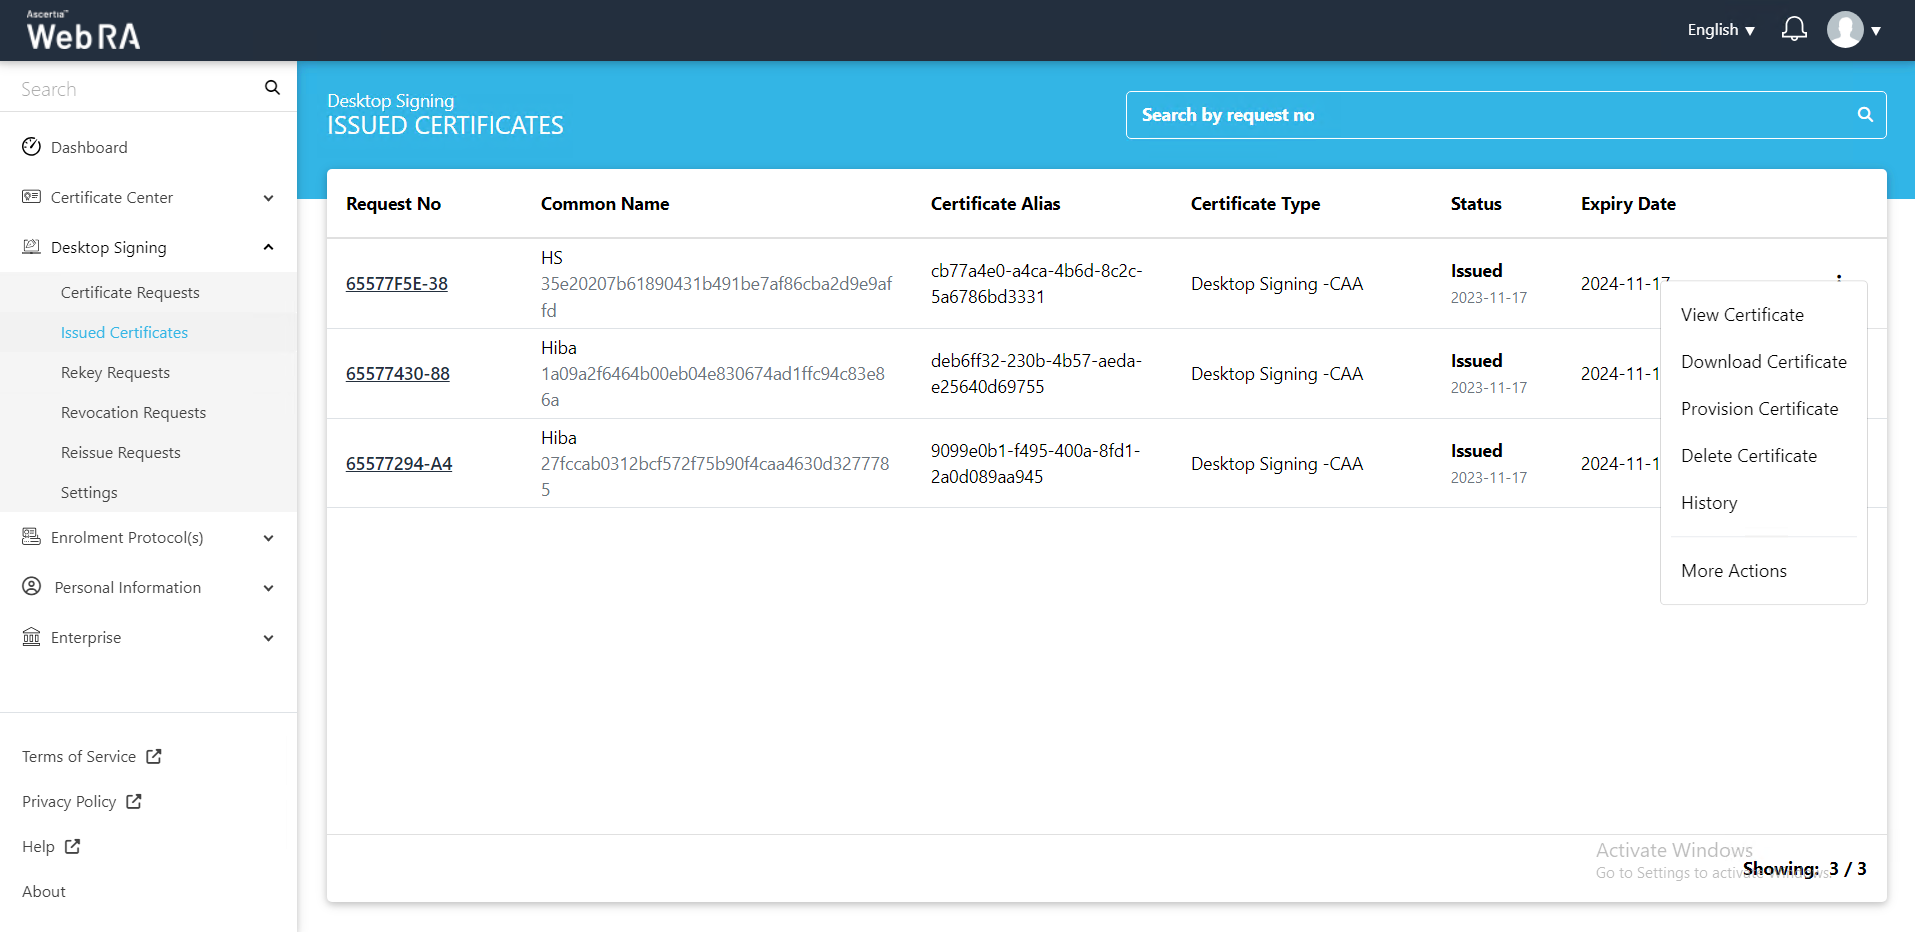The height and width of the screenshot is (932, 1915).
Task: Open the Terms of Service external link icon
Action: pos(154,757)
